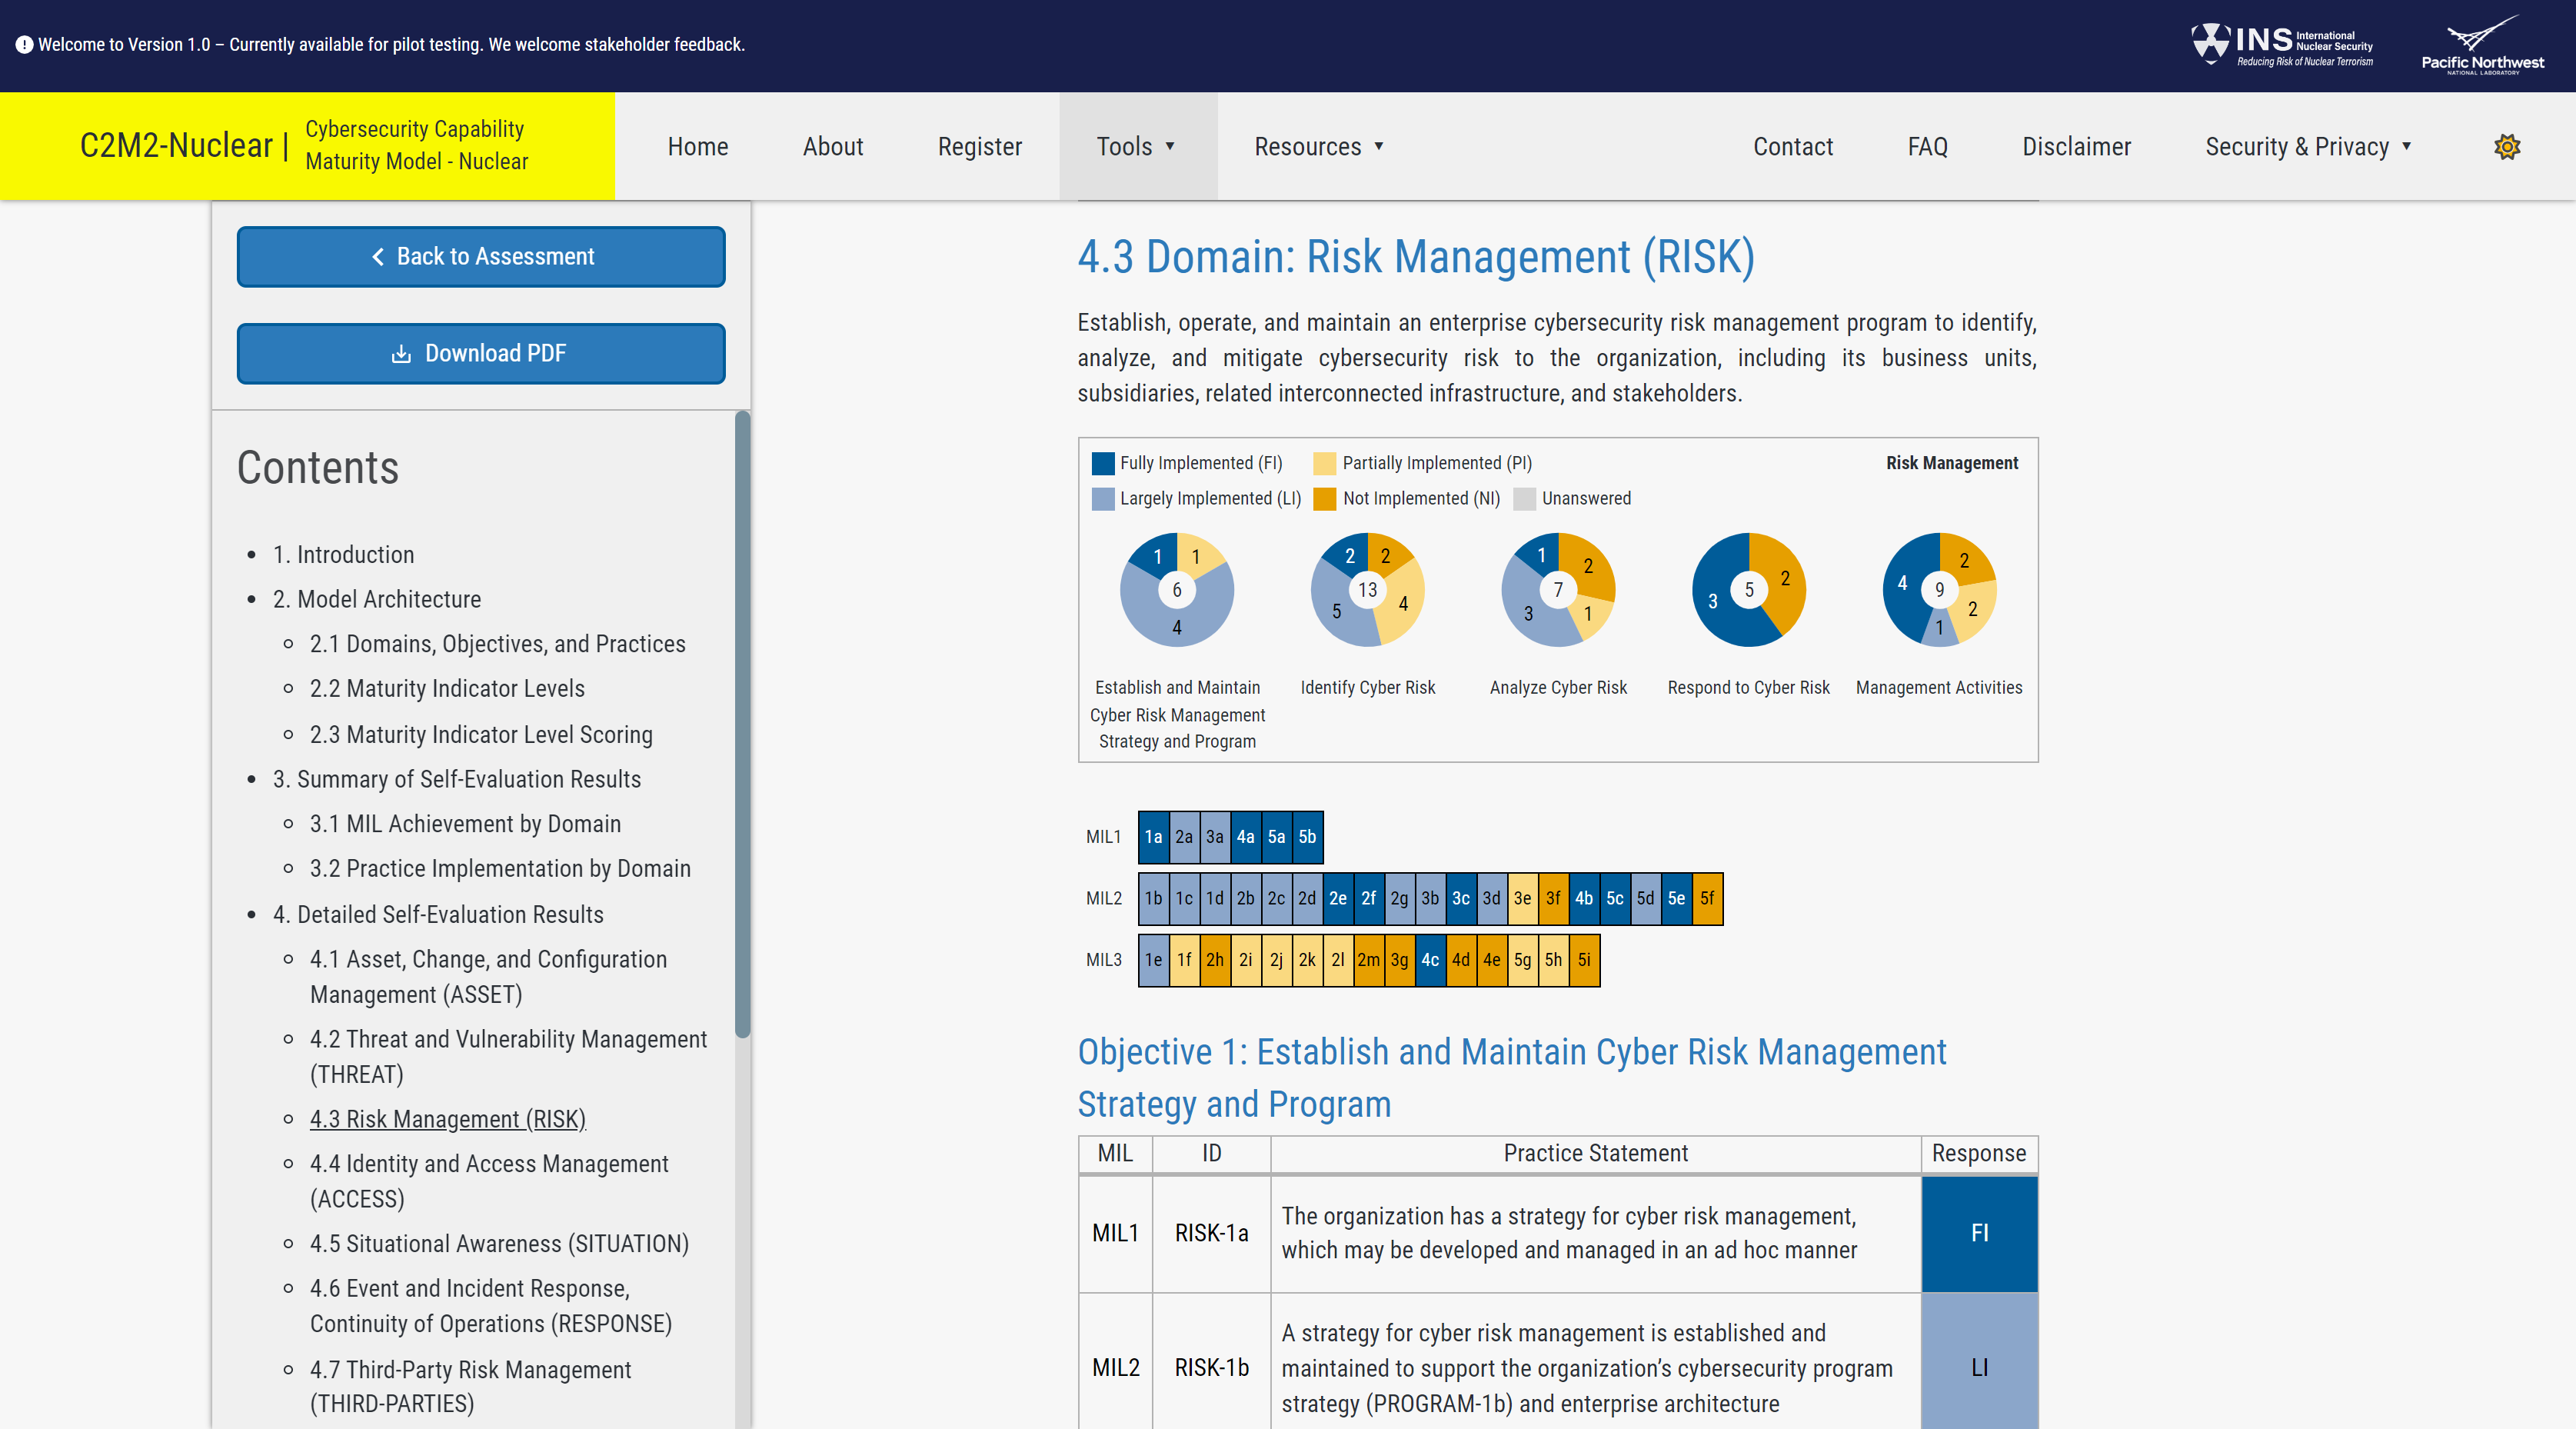Click the Partially Implemented color swatch

pos(1324,463)
